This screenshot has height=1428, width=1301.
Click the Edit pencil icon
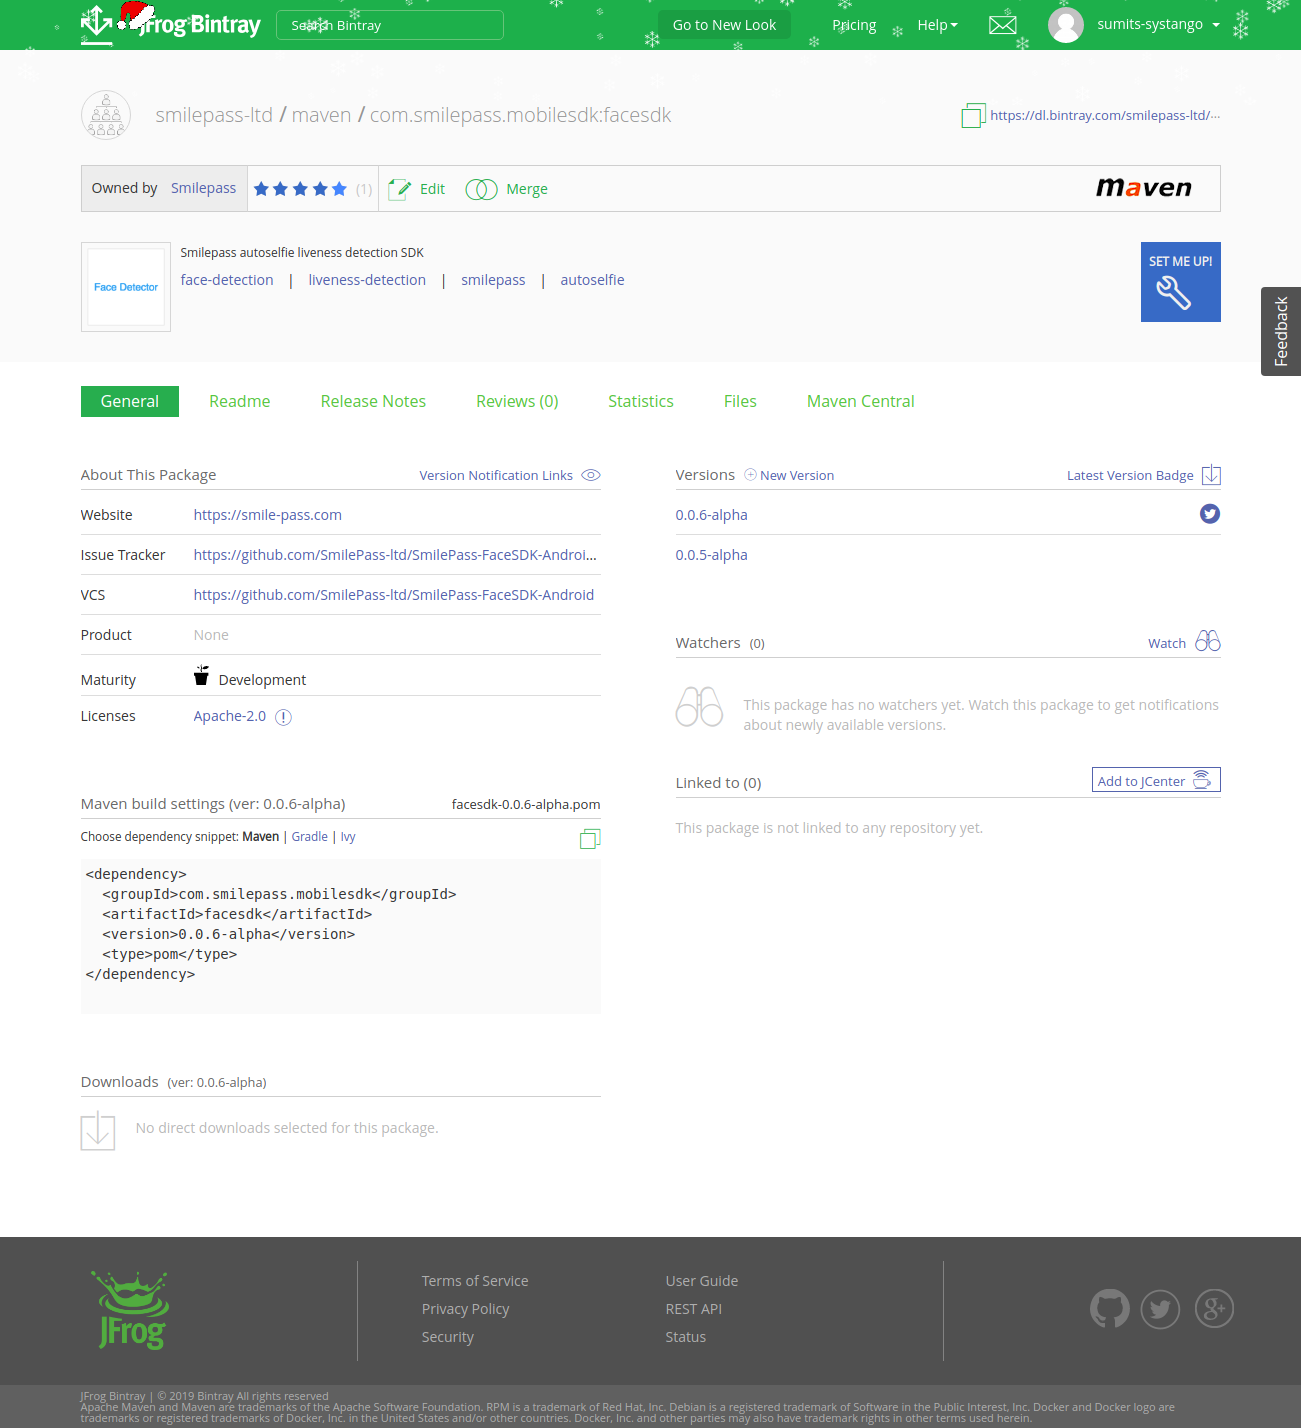(x=399, y=189)
